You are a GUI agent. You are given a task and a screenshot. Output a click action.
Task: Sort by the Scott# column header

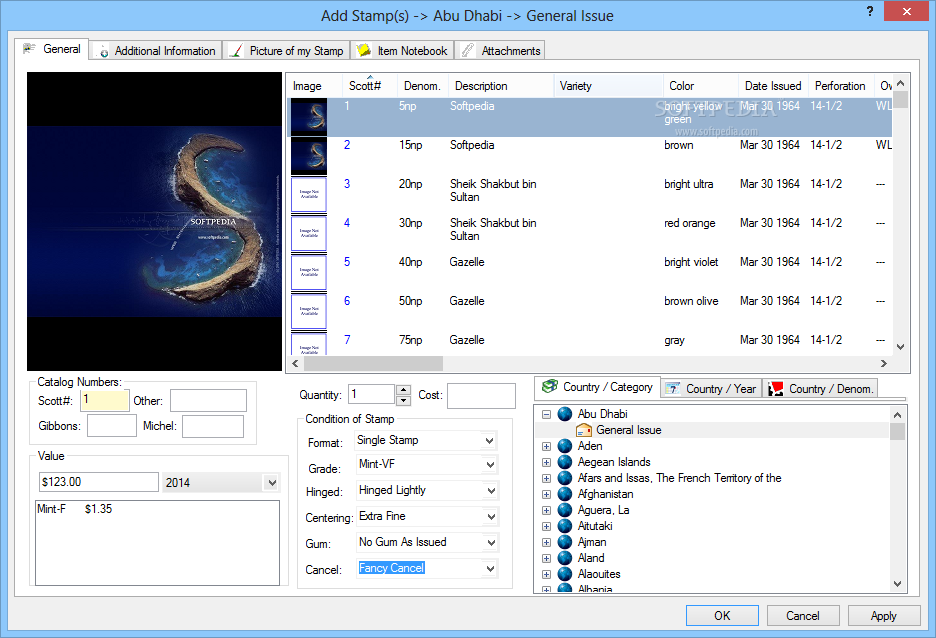pyautogui.click(x=369, y=86)
